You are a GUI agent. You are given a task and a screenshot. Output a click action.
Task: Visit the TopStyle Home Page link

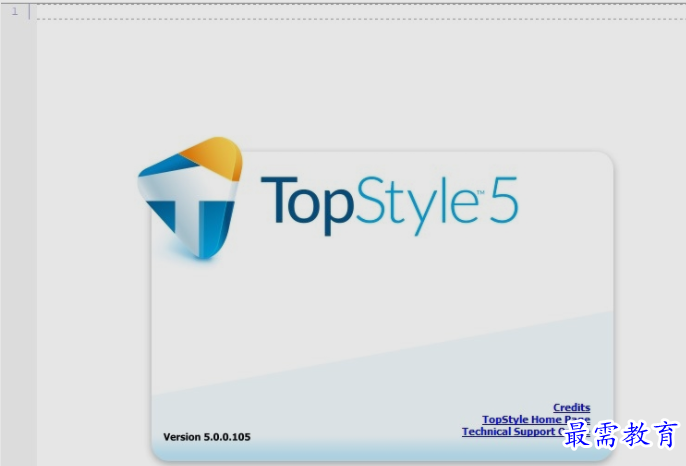pos(536,420)
